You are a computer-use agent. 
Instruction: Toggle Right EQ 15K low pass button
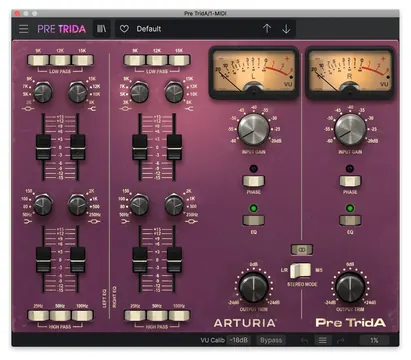tap(179, 60)
